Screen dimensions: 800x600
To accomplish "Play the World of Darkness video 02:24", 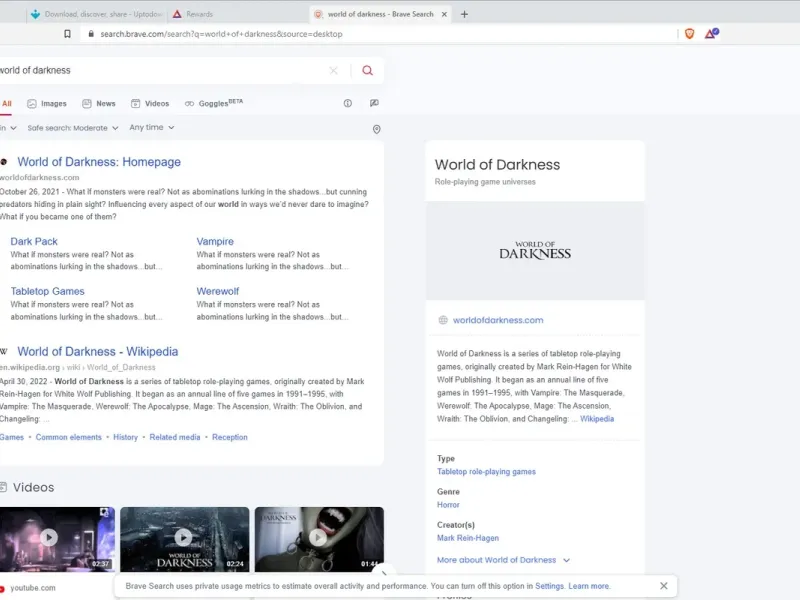I will [185, 539].
